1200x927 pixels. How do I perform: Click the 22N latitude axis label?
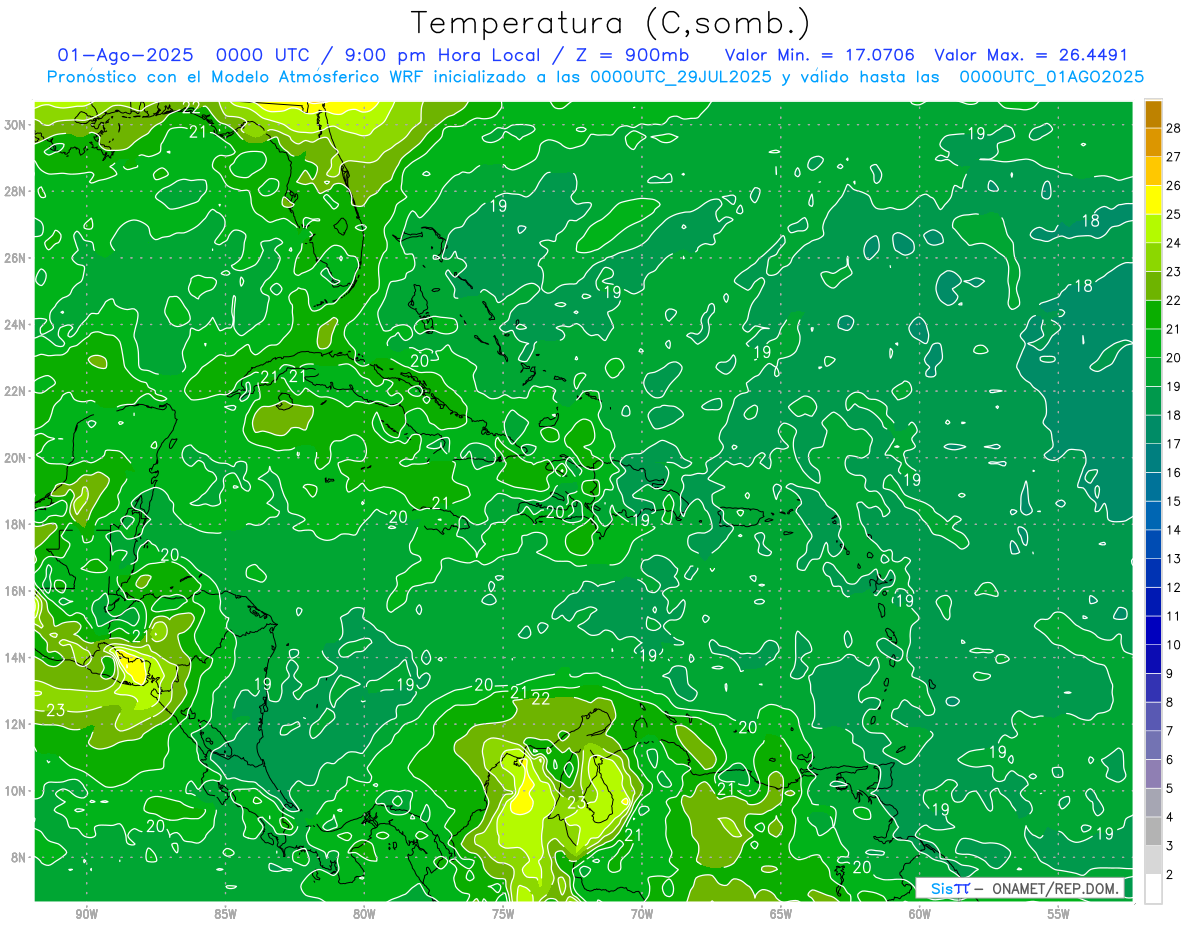(16, 390)
